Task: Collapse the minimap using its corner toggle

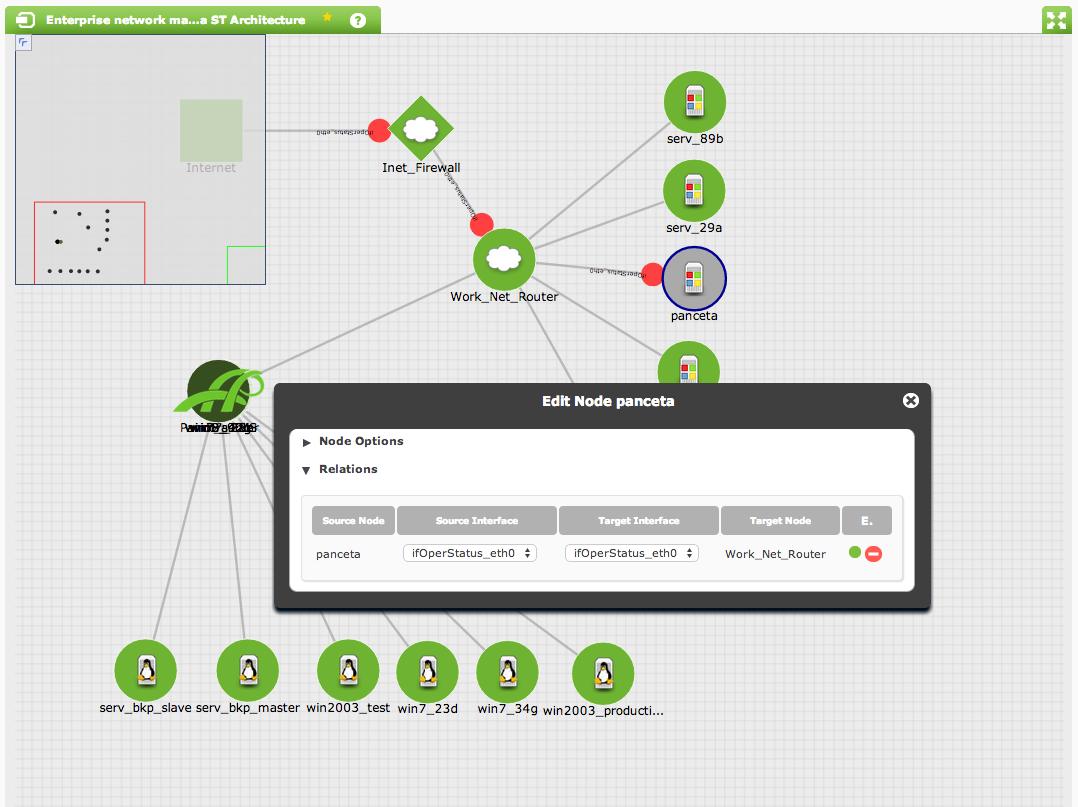Action: 23,43
